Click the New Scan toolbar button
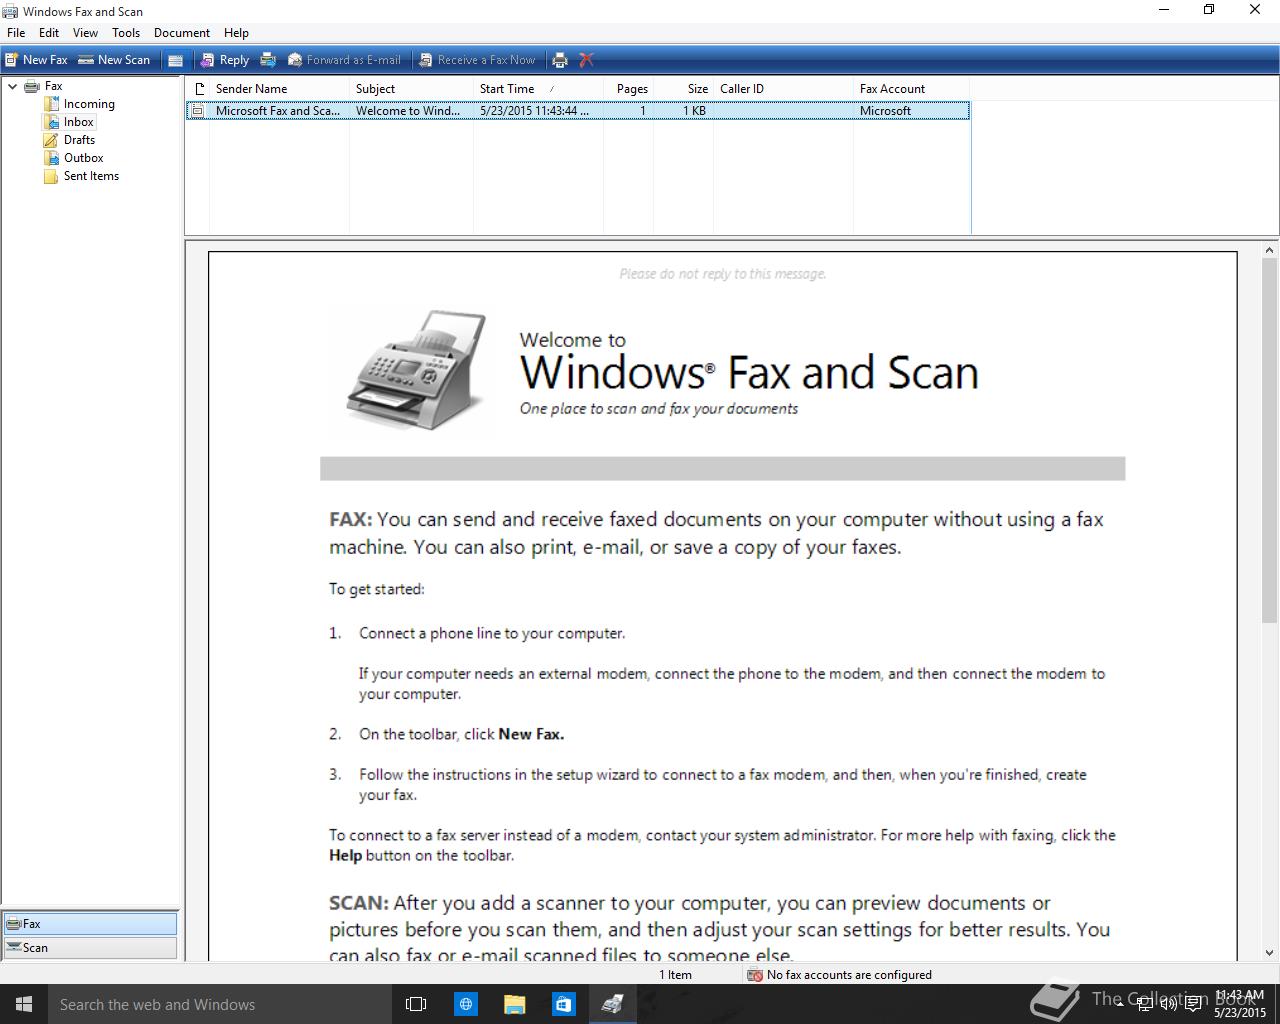 click(114, 60)
